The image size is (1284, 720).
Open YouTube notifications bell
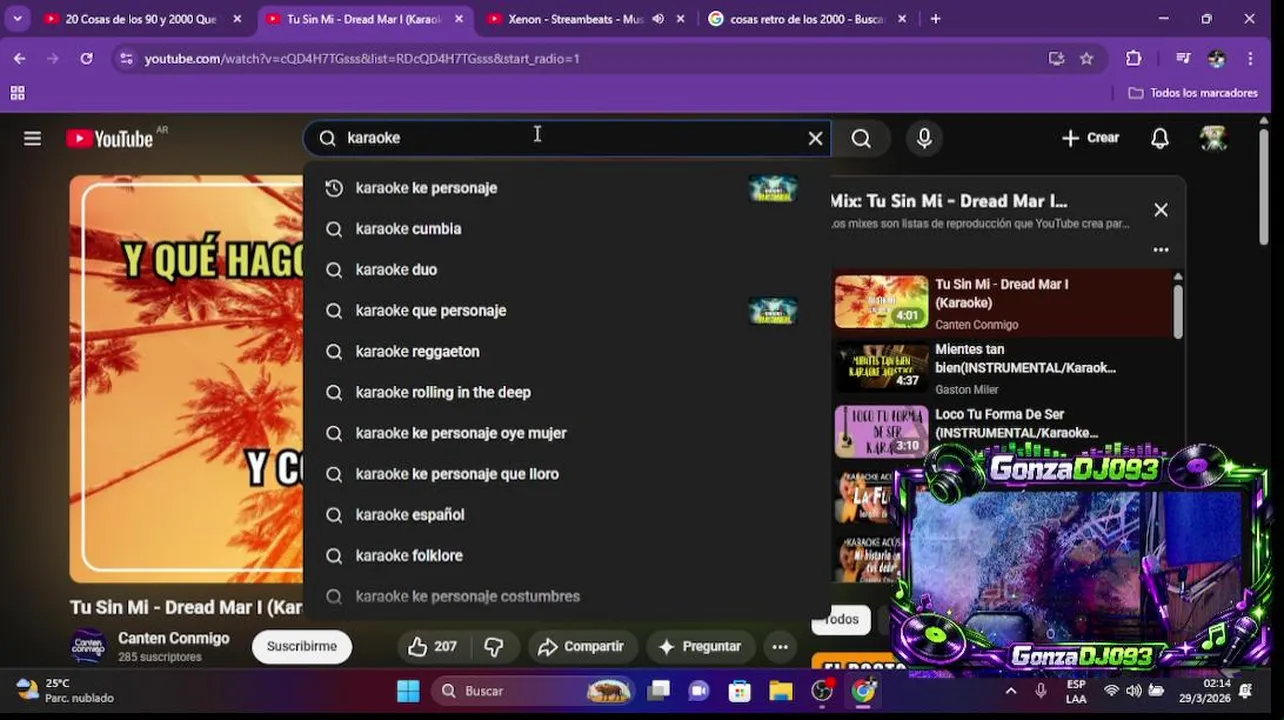pyautogui.click(x=1160, y=138)
